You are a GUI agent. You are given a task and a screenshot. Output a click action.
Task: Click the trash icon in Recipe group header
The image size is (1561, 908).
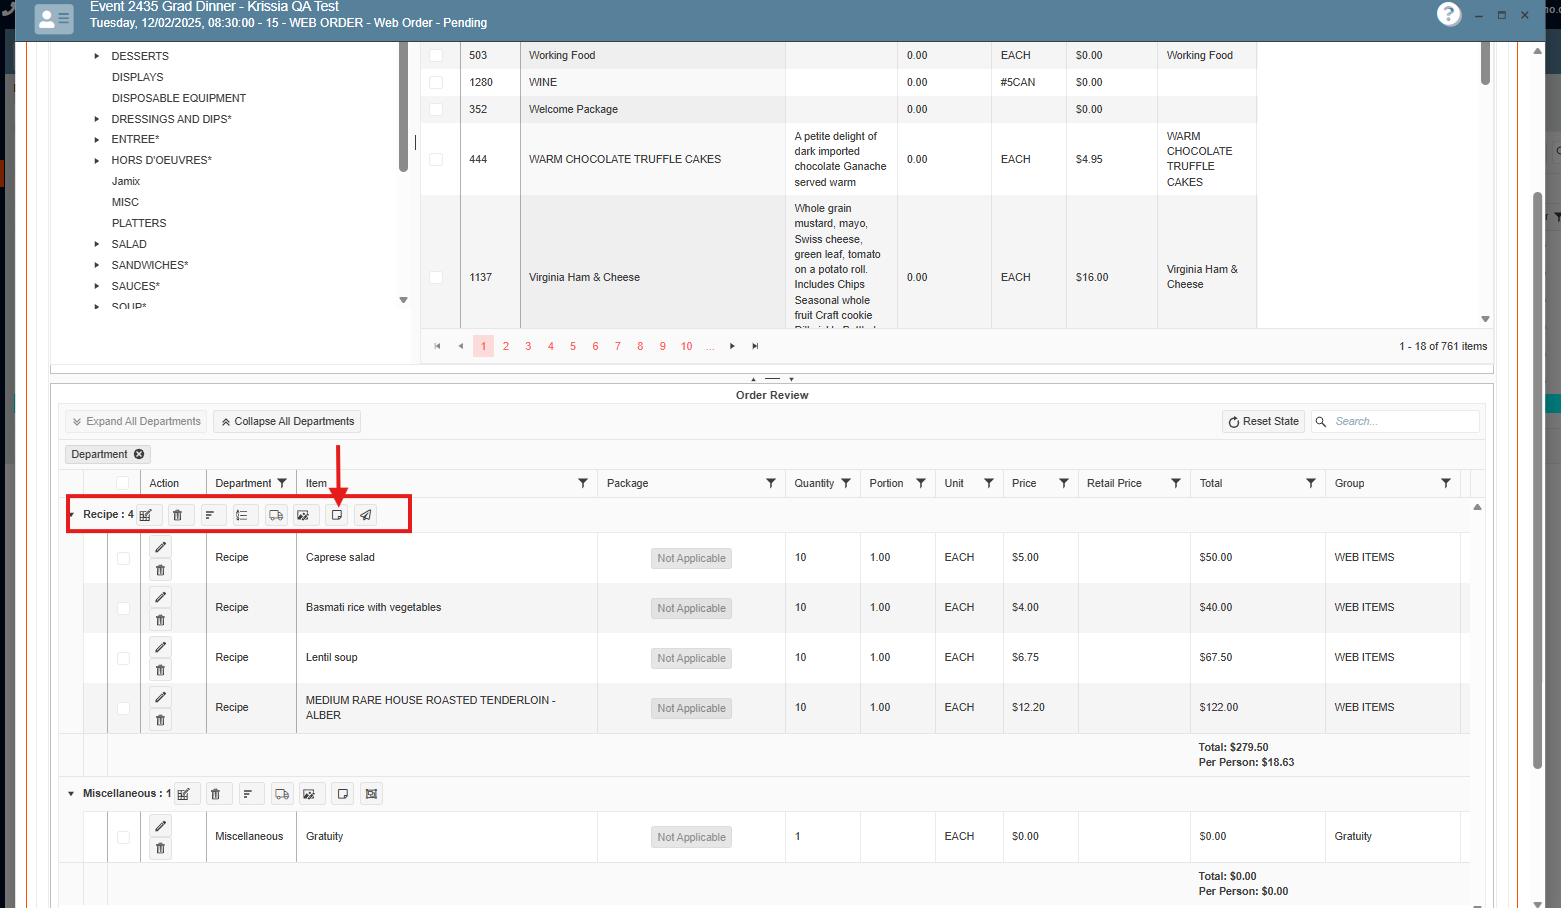pyautogui.click(x=177, y=515)
